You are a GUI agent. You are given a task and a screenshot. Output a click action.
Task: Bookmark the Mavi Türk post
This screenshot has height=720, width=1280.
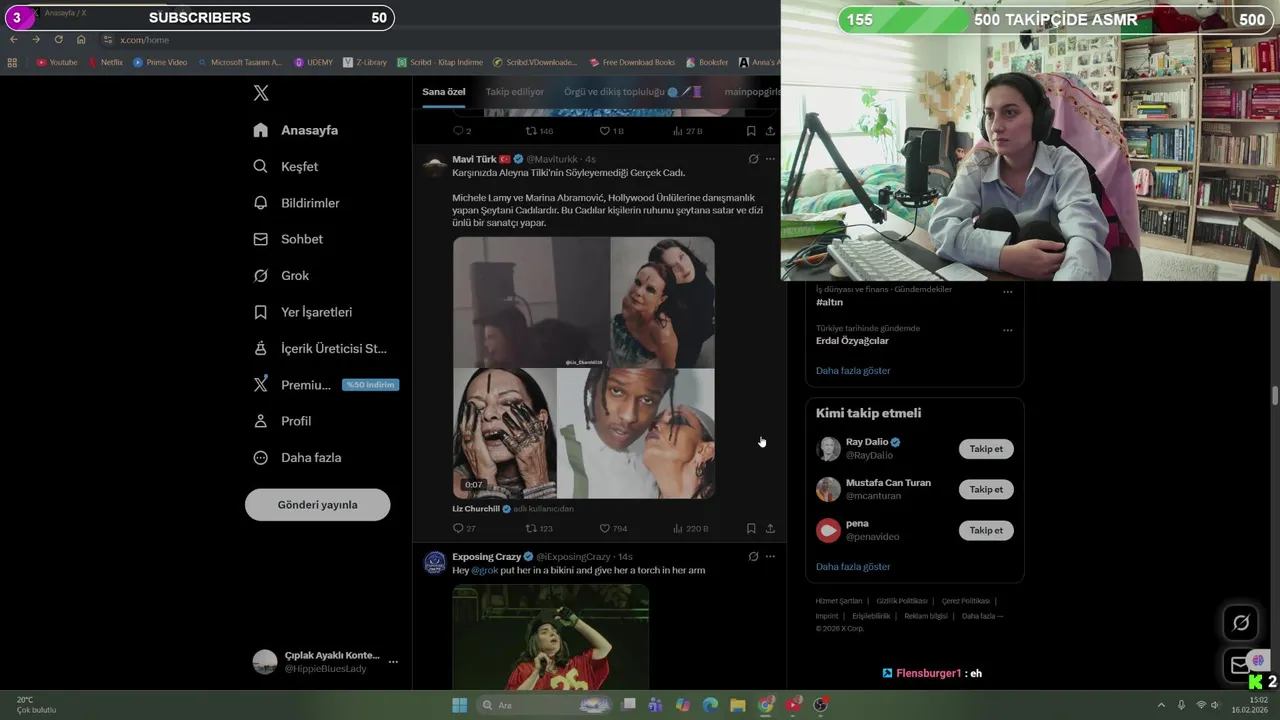tap(751, 528)
